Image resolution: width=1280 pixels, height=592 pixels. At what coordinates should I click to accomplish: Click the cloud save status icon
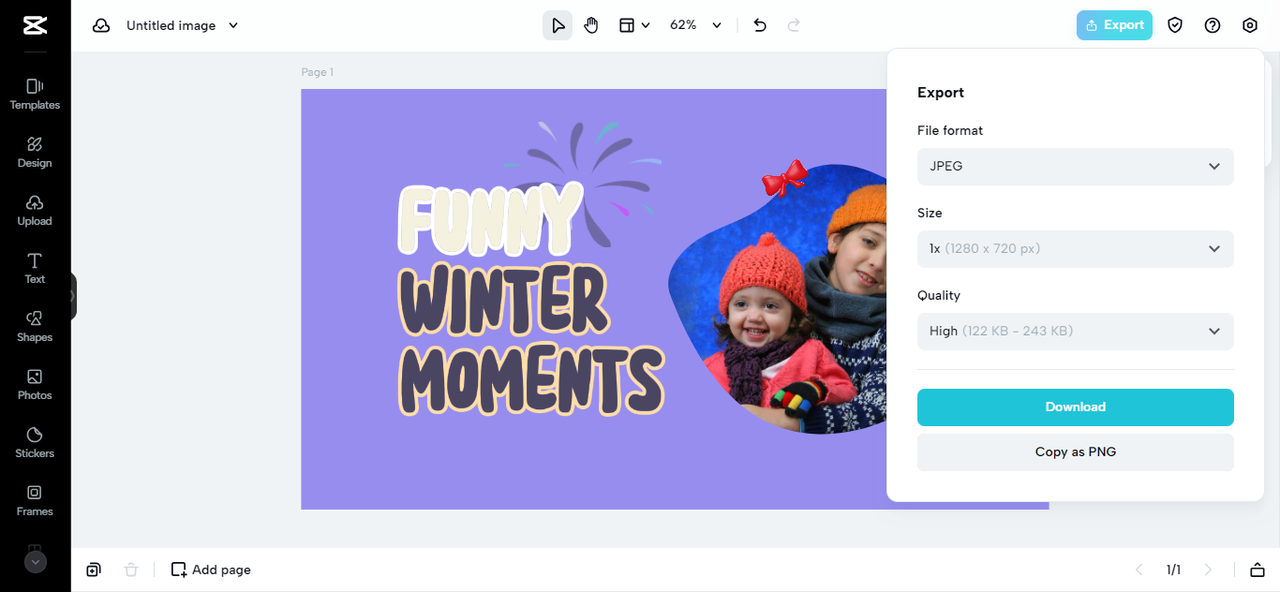tap(101, 26)
